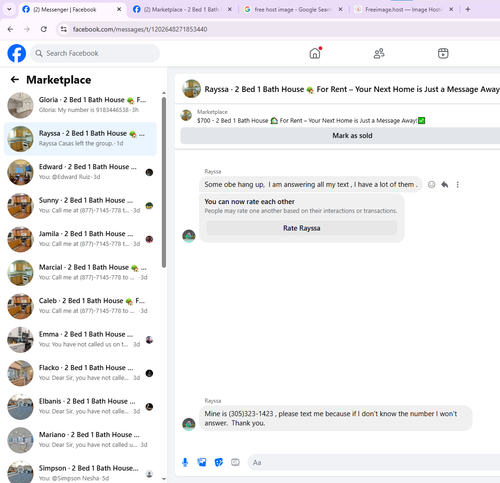
Task: Open the Friends icon in top navigation
Action: pos(379,53)
